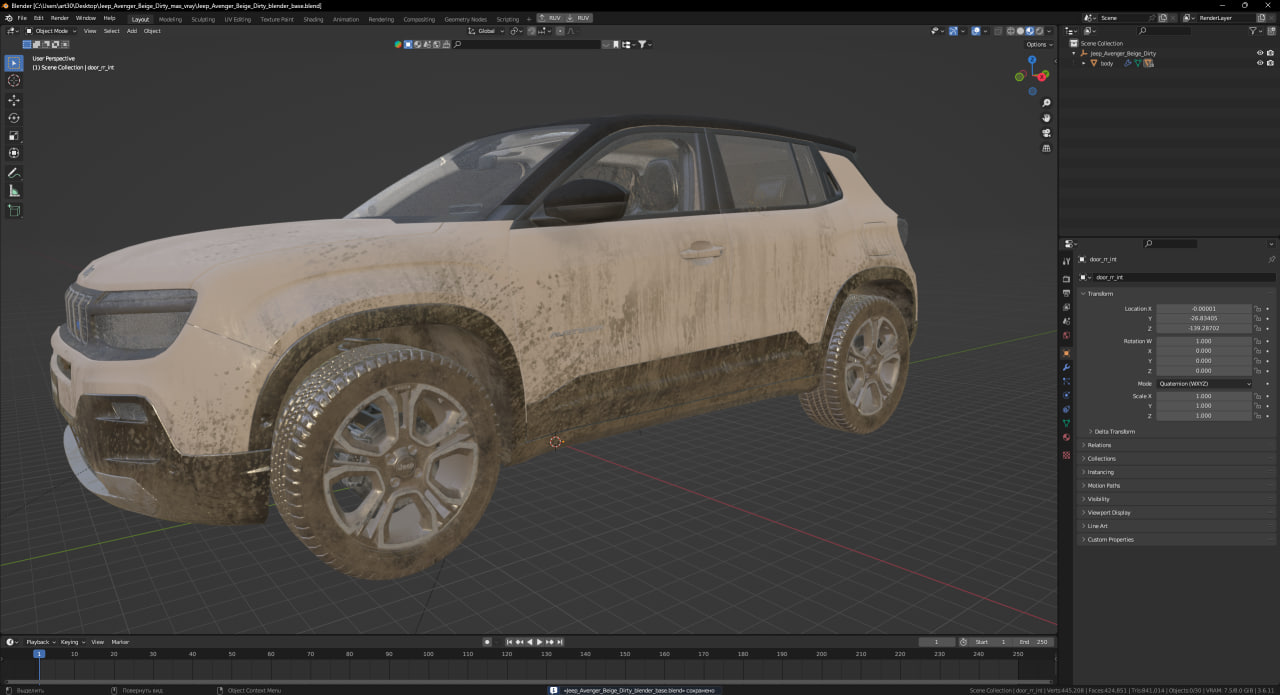This screenshot has height=695, width=1280.
Task: Switch perspective/orthographic grid icon
Action: [x=1046, y=148]
